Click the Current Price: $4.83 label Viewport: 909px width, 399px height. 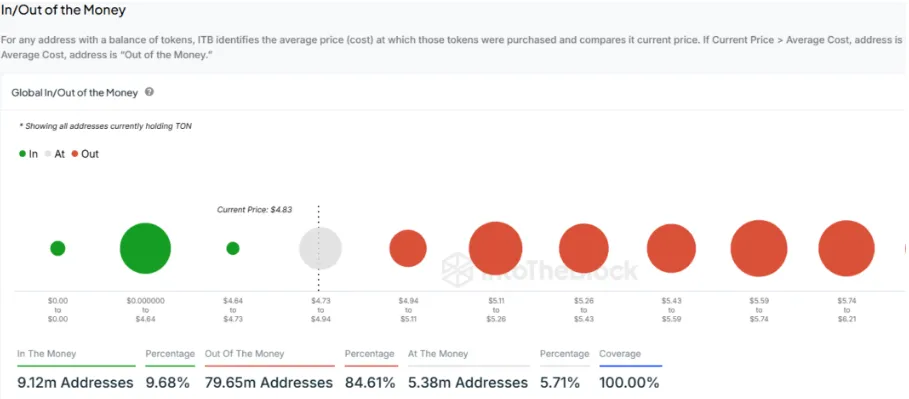(254, 209)
